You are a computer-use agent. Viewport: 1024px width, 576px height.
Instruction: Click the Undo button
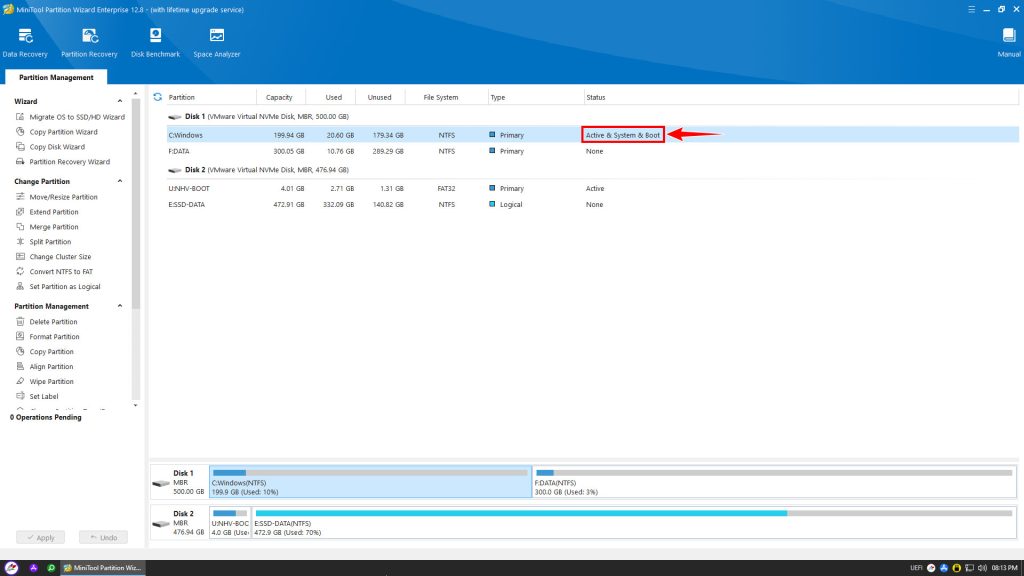click(x=103, y=537)
